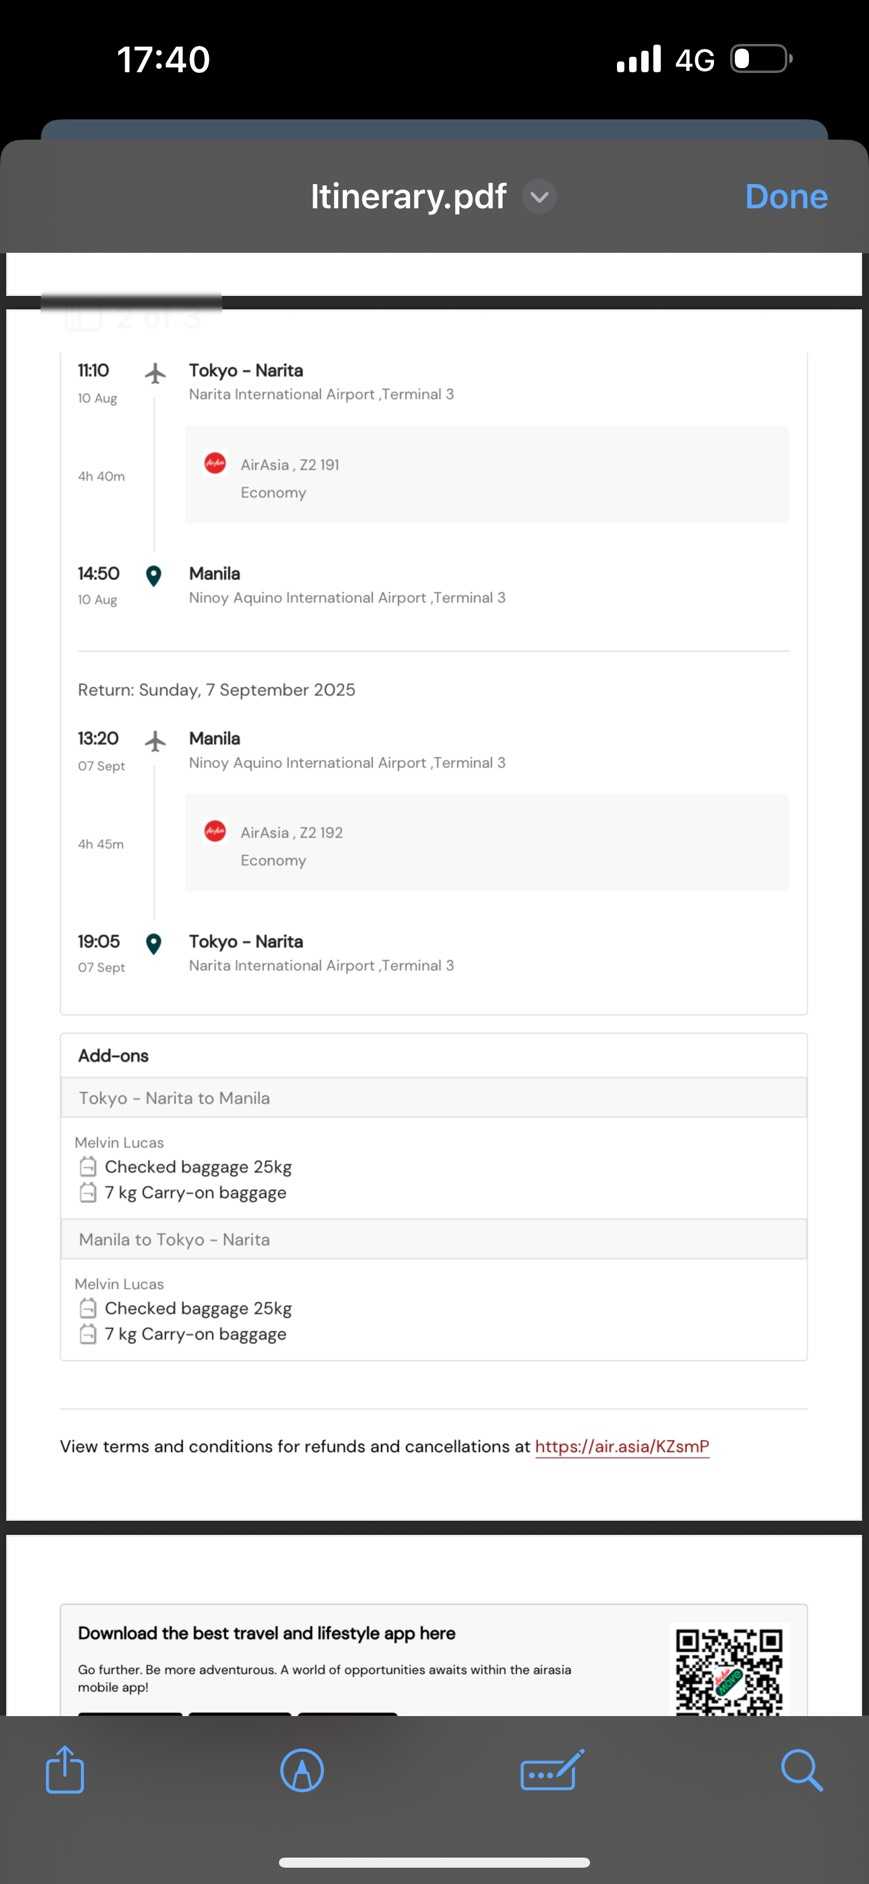The height and width of the screenshot is (1884, 869).
Task: Tap the Share icon in bottom toolbar
Action: (x=65, y=1769)
